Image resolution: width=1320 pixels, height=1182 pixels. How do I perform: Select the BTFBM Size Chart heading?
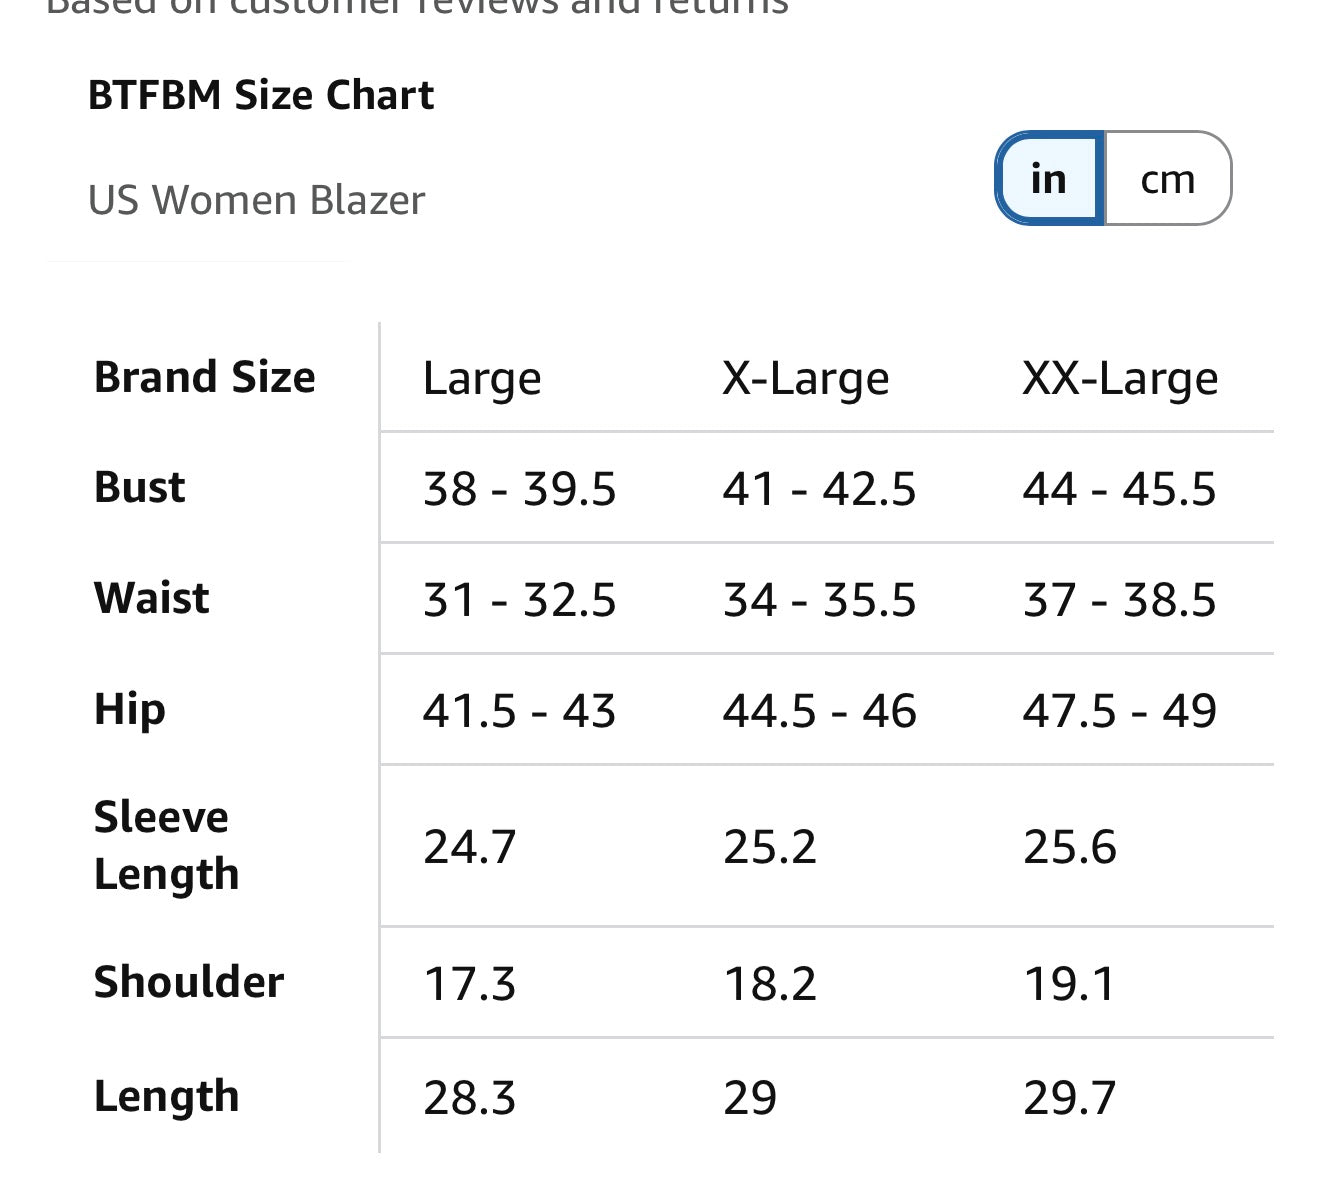click(x=261, y=95)
